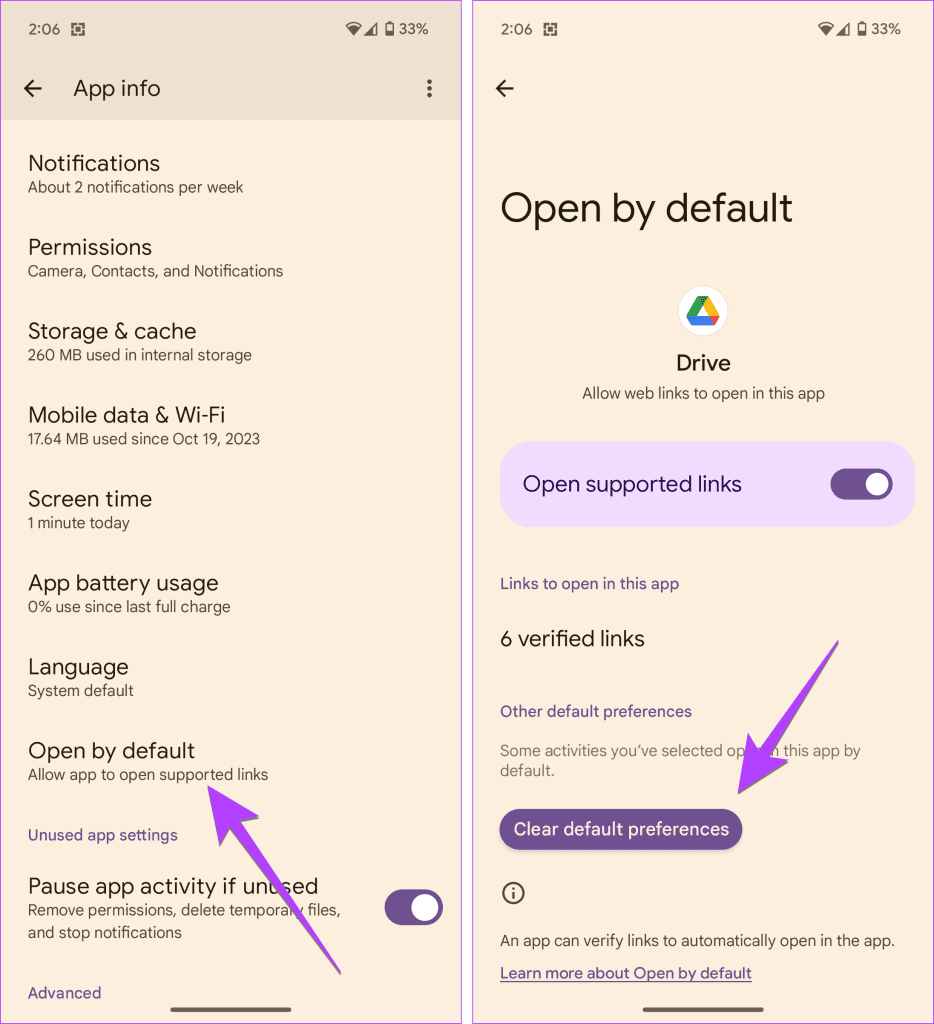Go back from App info screen
Image resolution: width=934 pixels, height=1024 pixels.
coord(33,88)
